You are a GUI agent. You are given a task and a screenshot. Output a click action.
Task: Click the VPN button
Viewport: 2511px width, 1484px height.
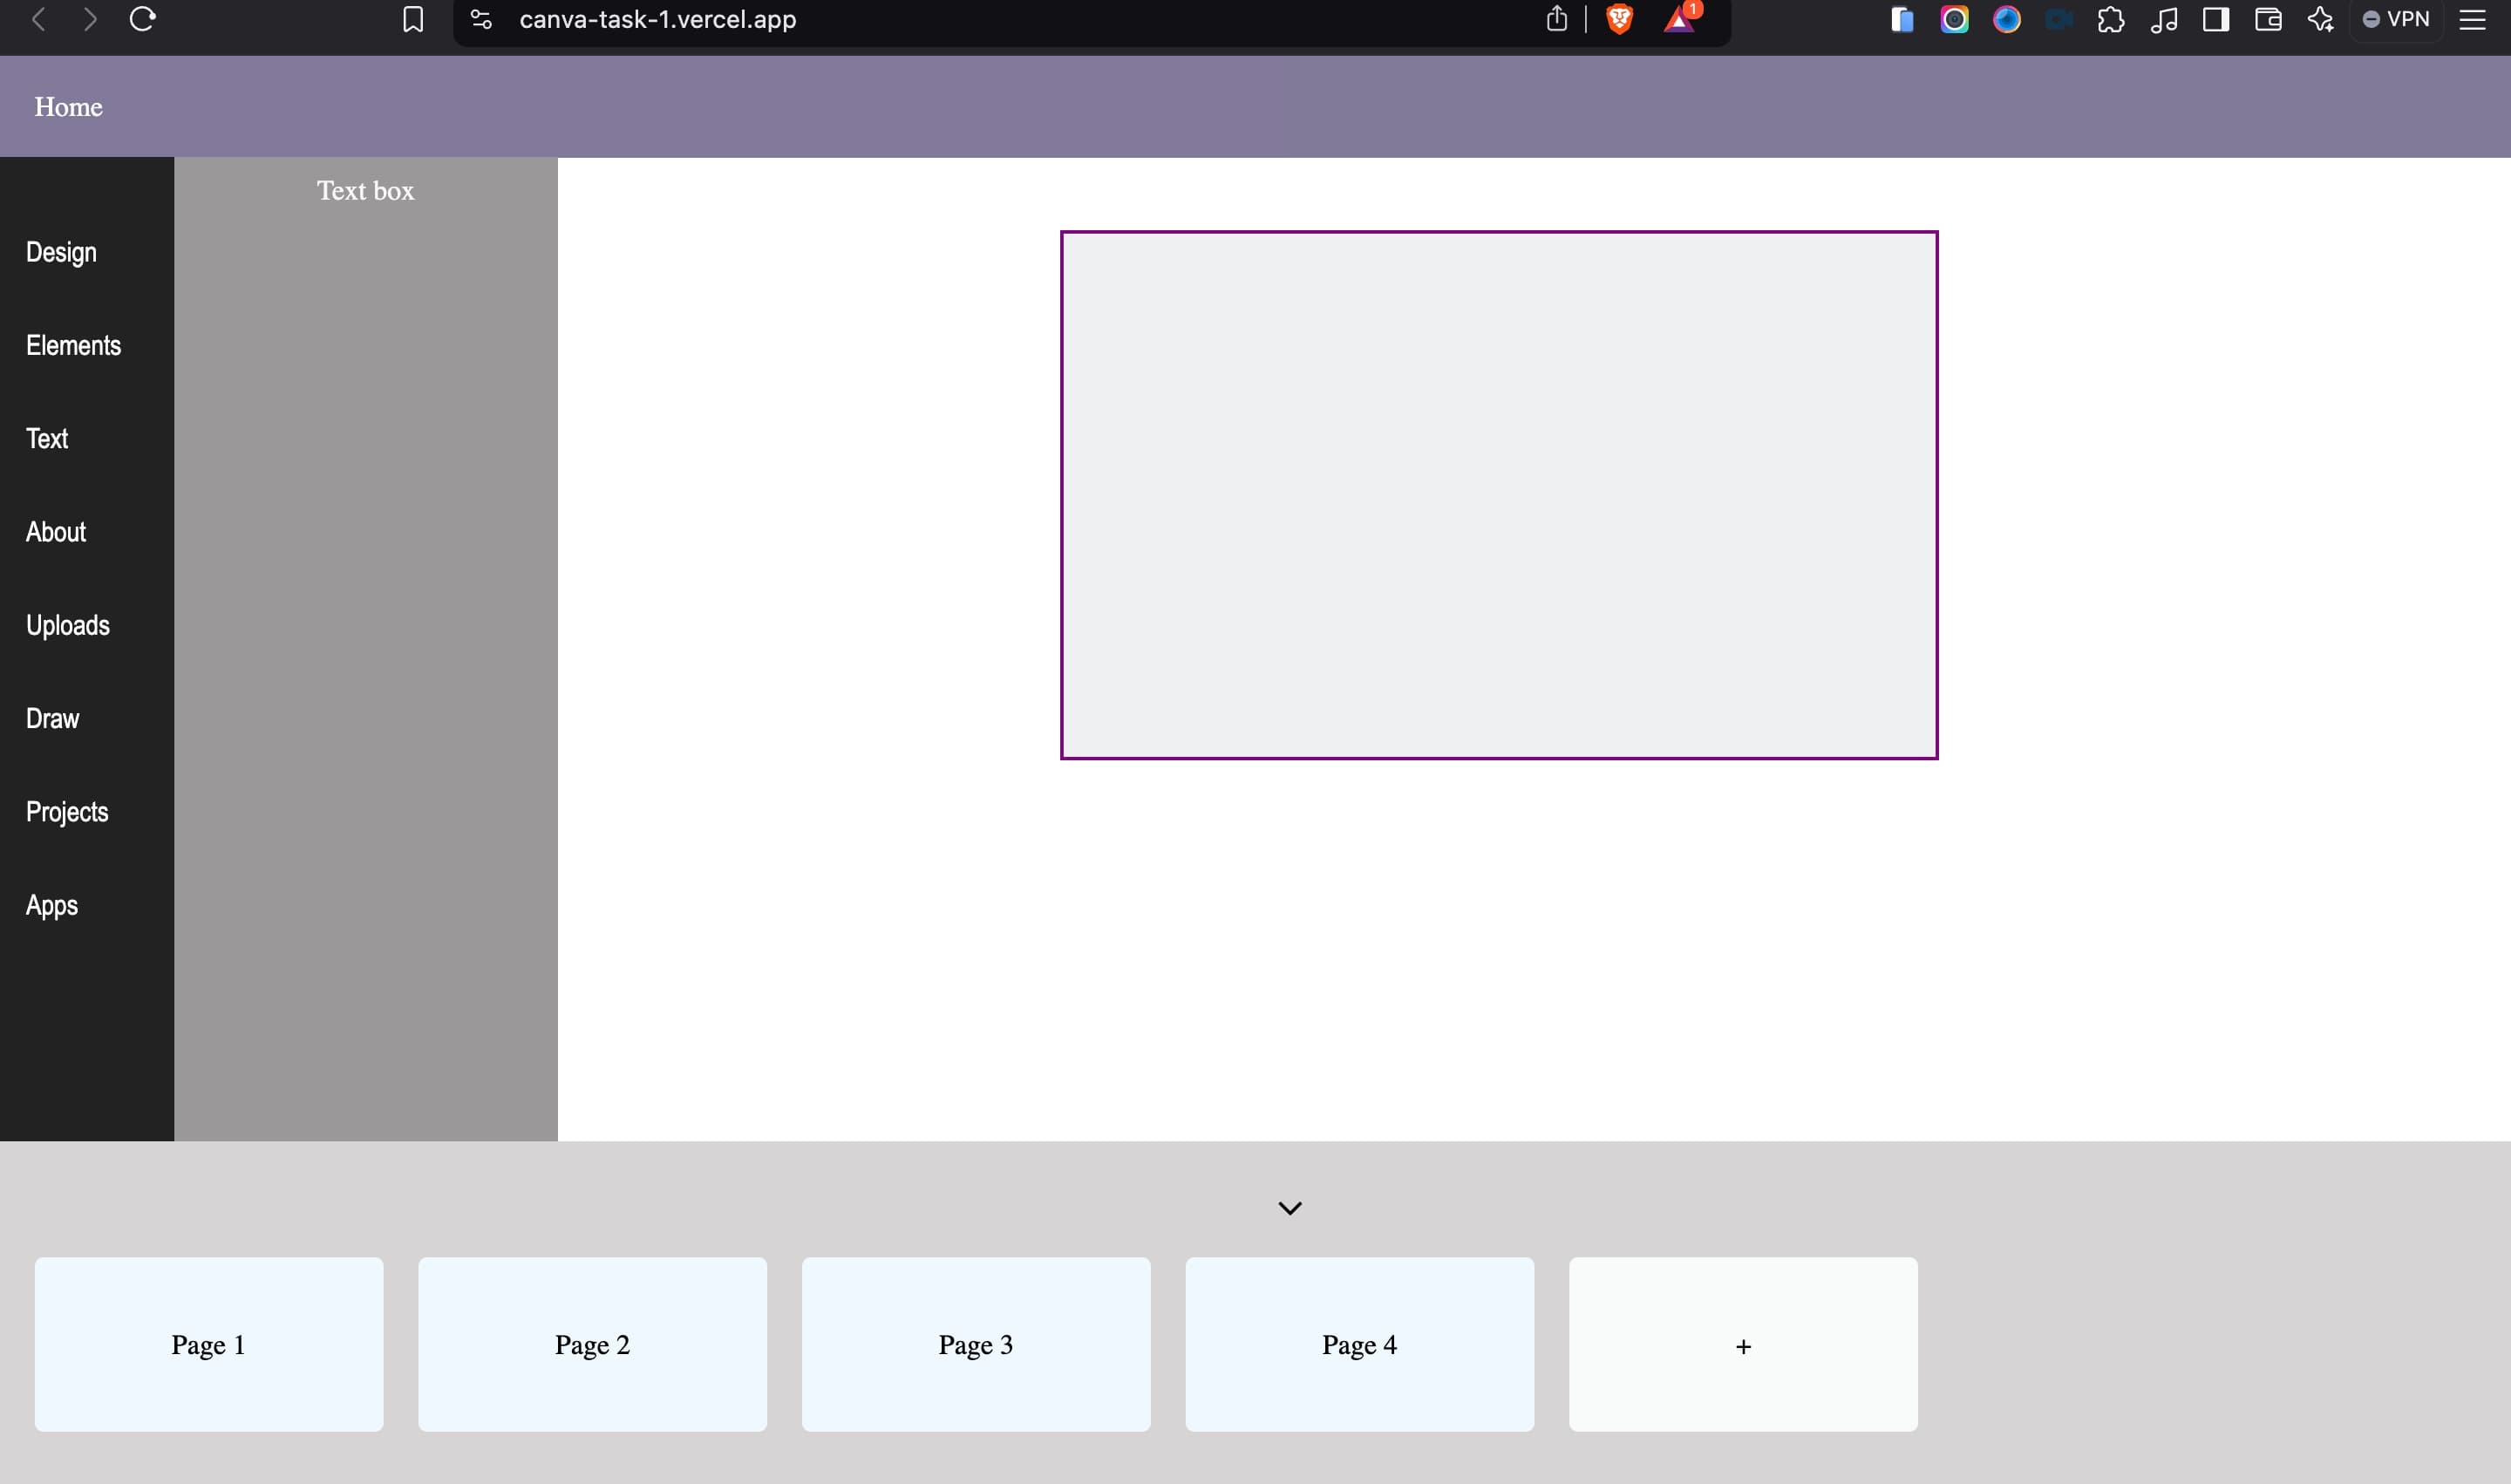point(2396,19)
